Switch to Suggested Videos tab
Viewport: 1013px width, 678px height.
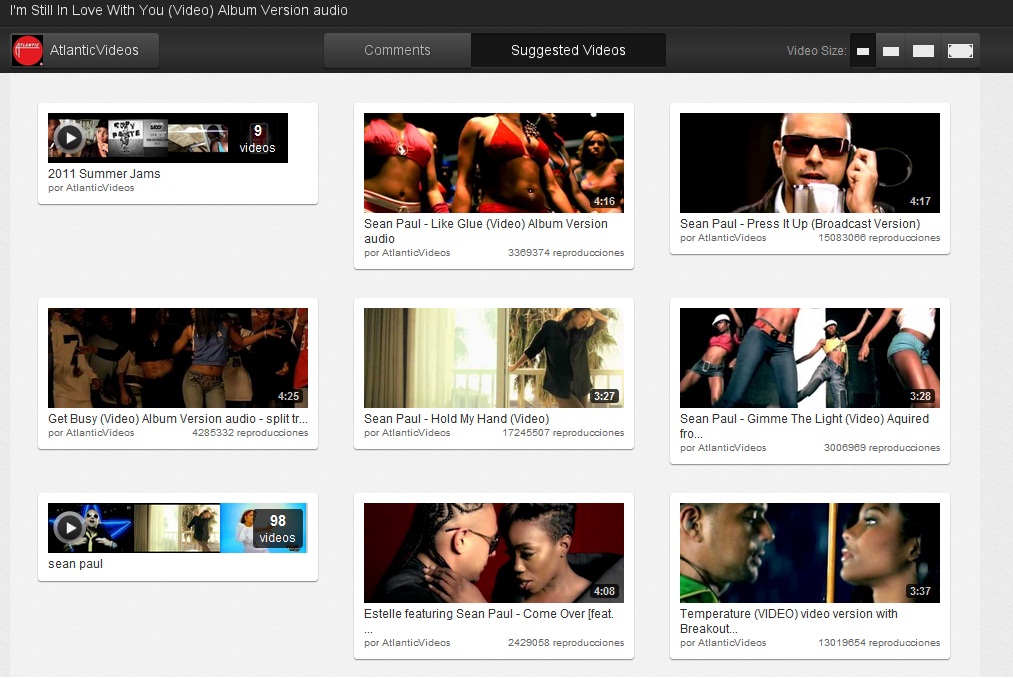tap(568, 50)
